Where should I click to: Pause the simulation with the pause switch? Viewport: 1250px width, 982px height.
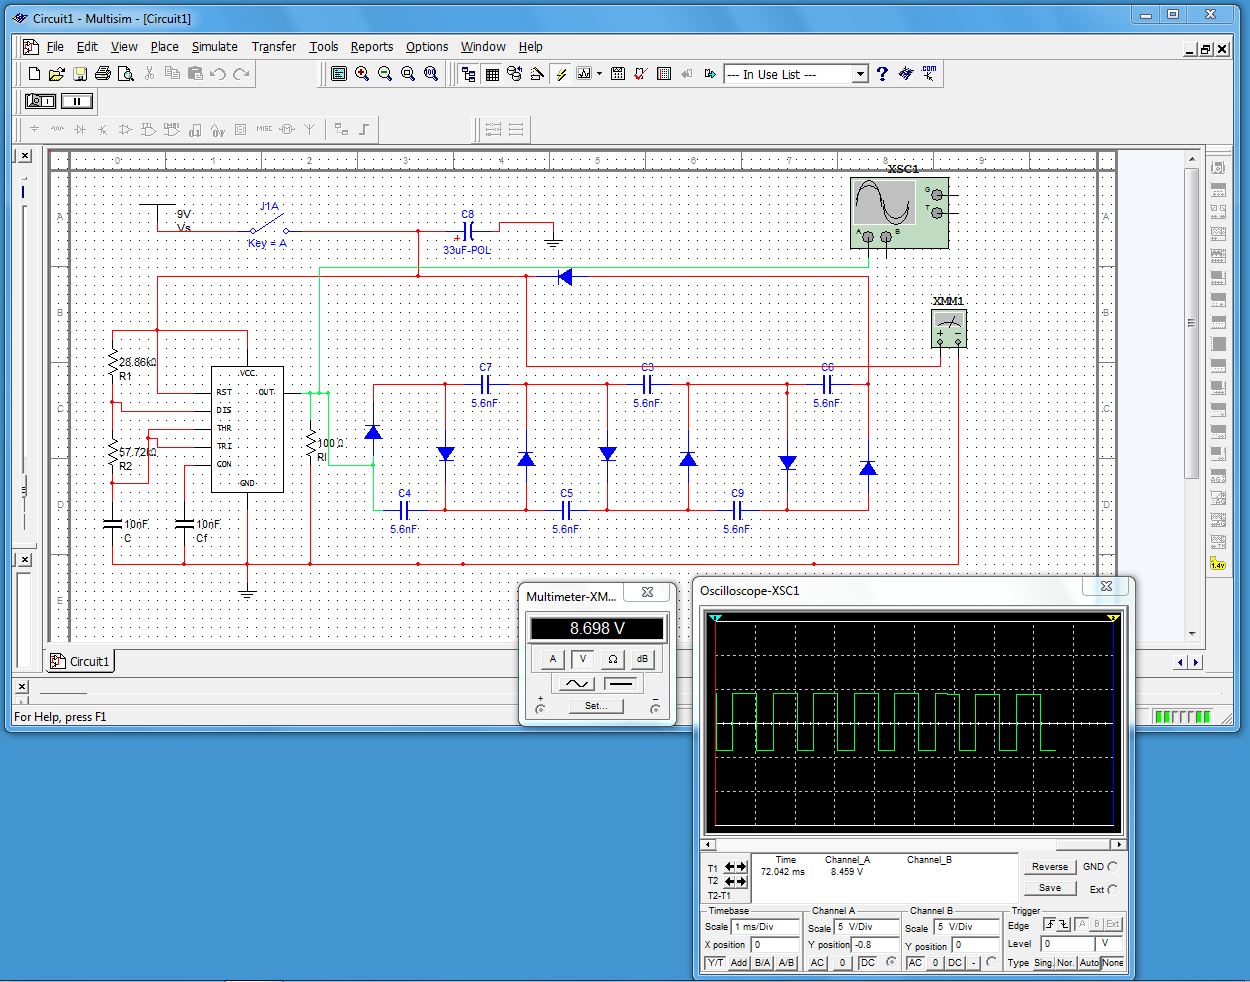[77, 101]
